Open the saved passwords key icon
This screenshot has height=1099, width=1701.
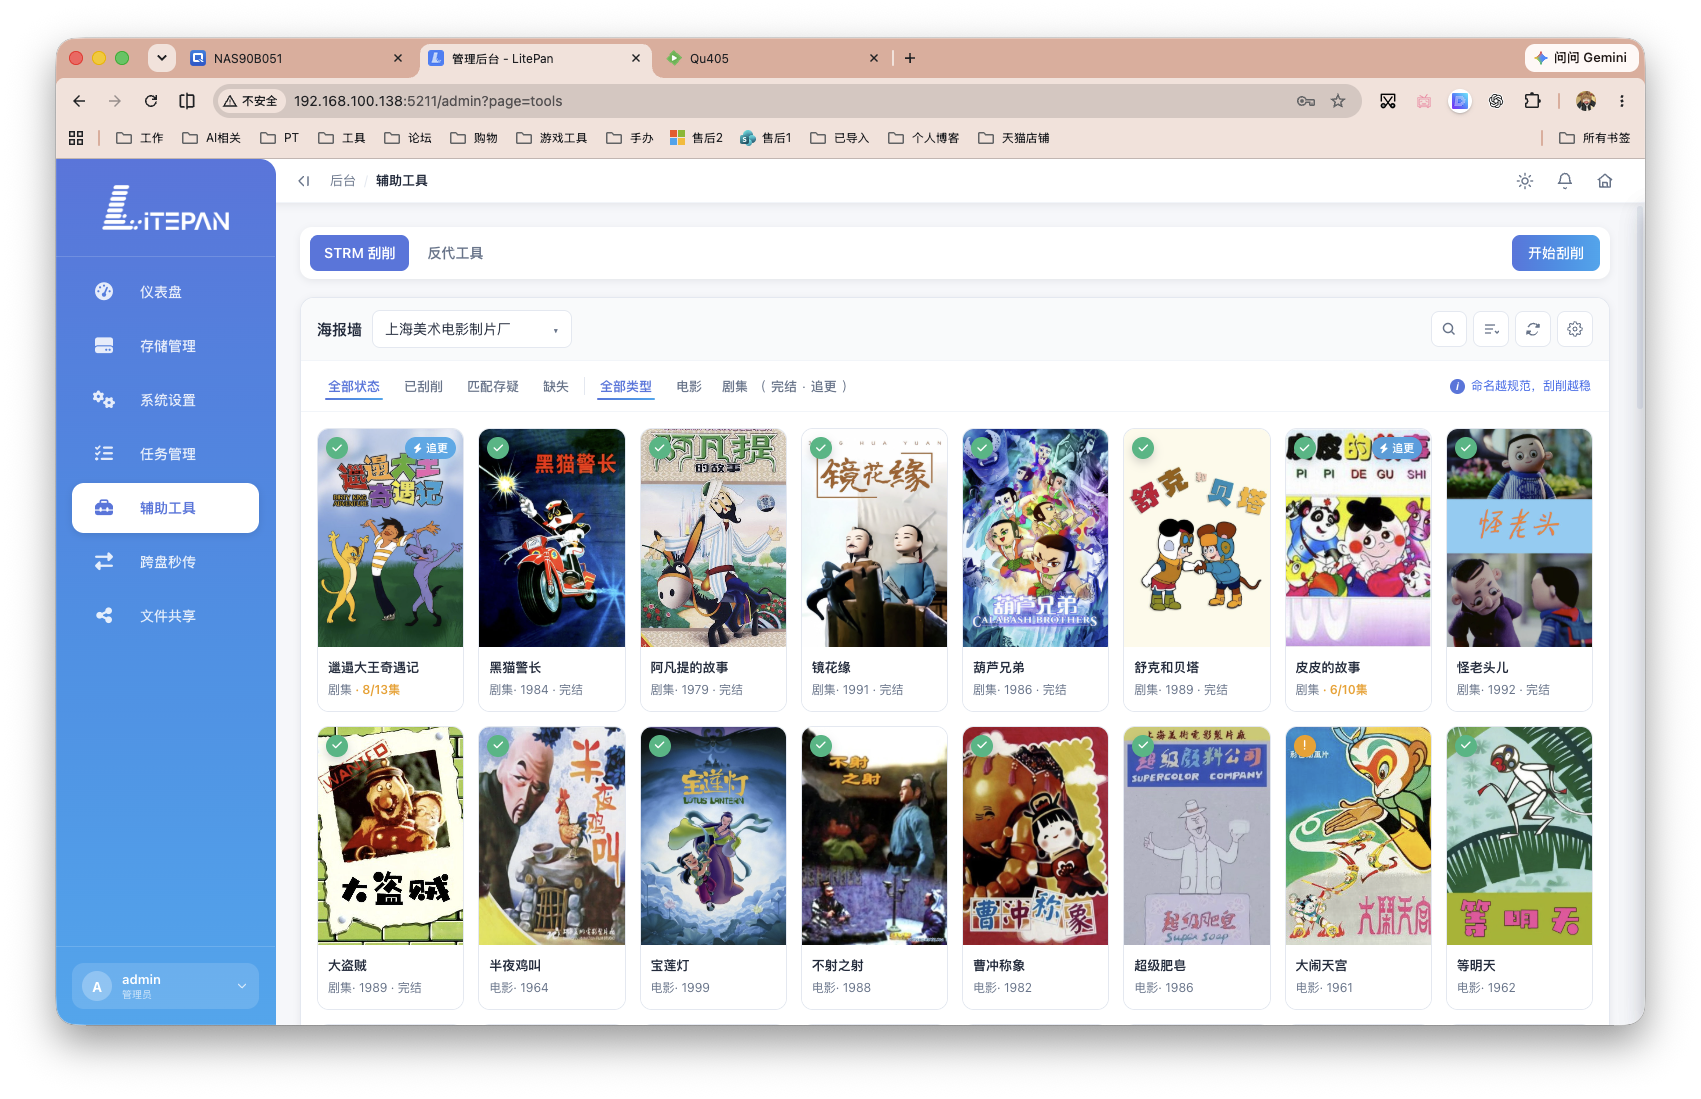click(x=1306, y=101)
